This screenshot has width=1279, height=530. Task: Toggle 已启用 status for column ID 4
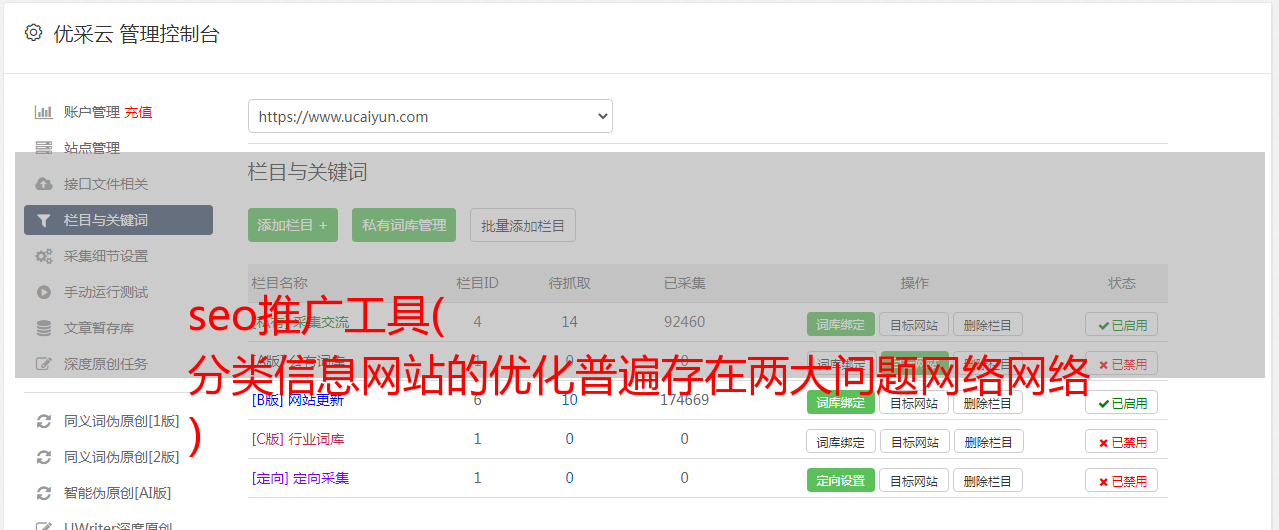[1121, 324]
